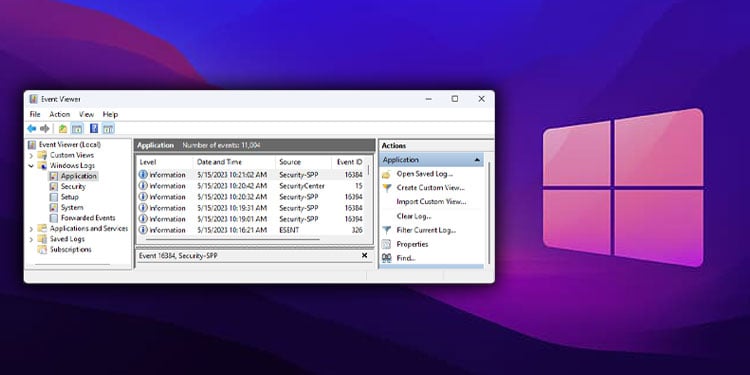Click info icon of ESENT event row
The image size is (750, 375).
tap(143, 230)
